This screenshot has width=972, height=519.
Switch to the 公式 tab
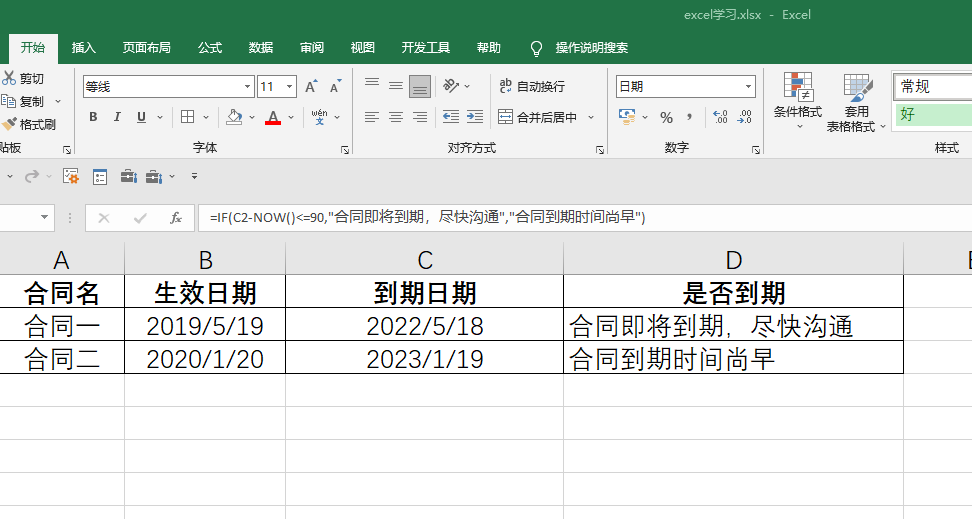coord(210,48)
